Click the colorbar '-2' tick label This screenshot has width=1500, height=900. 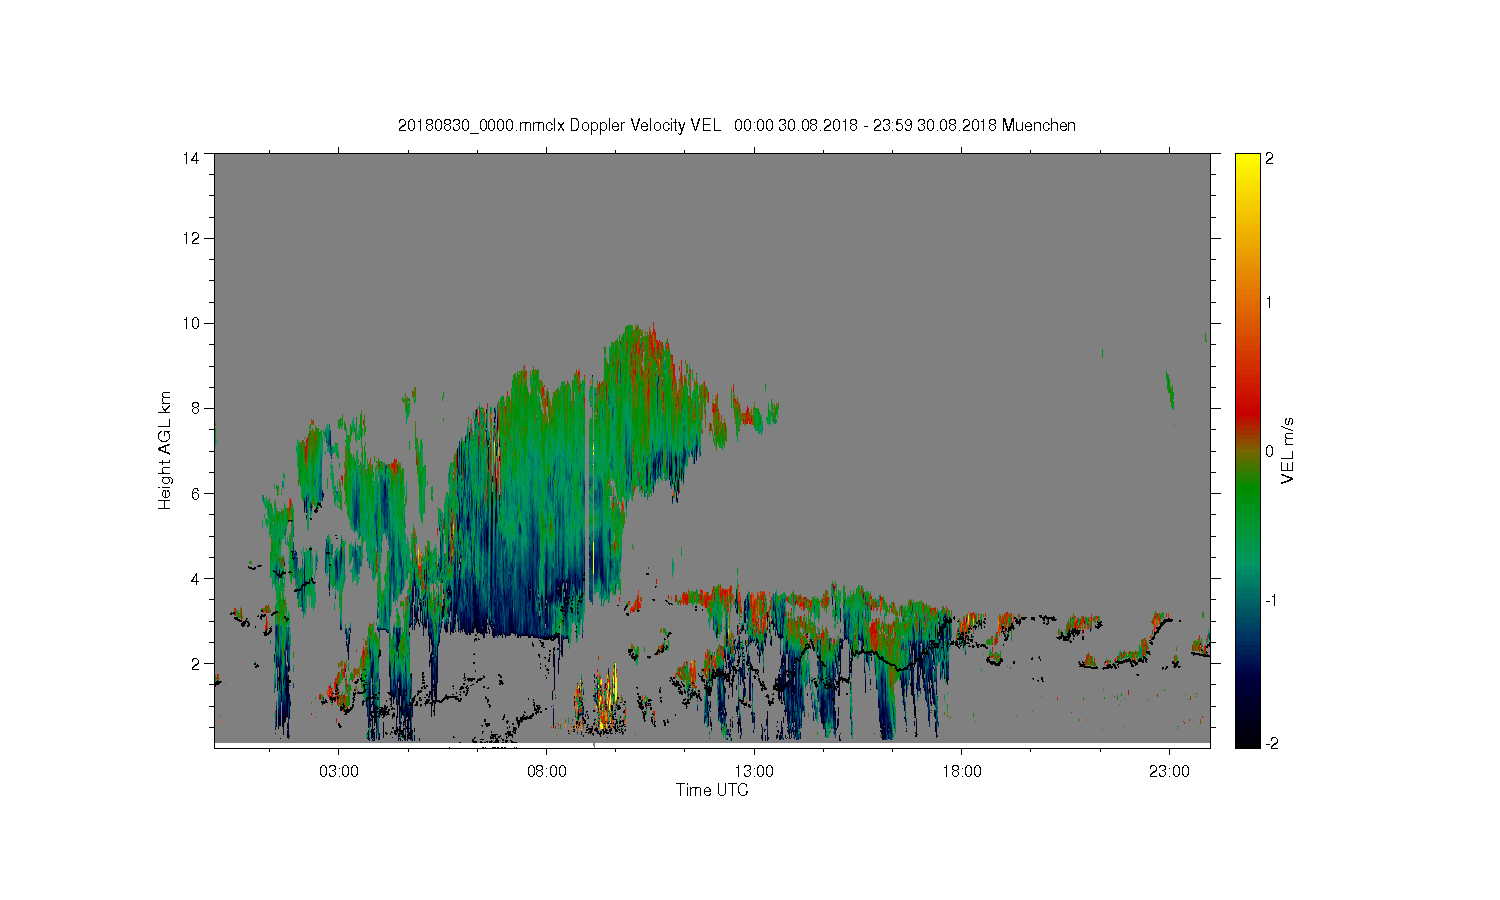pos(1270,743)
